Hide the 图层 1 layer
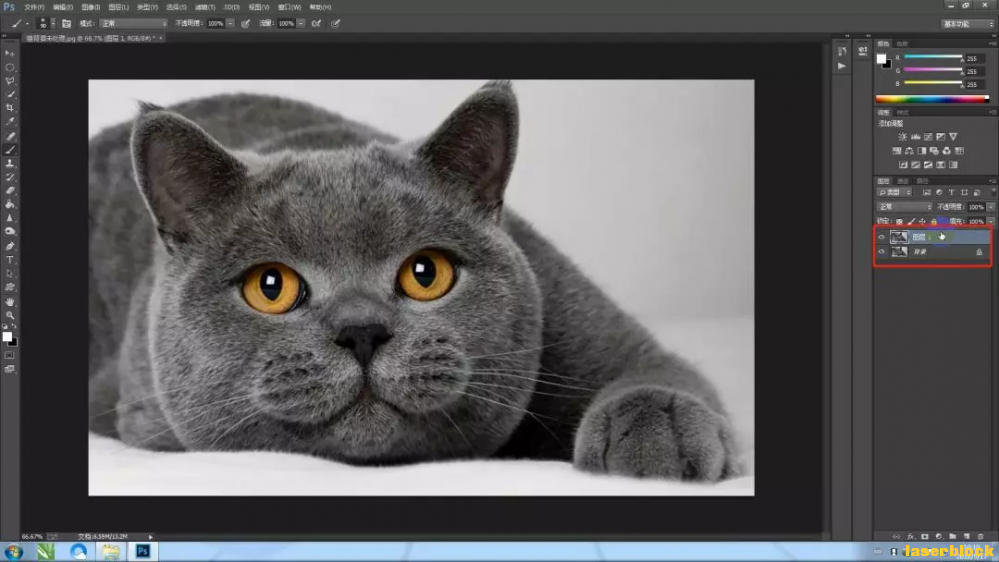The image size is (999, 562). tap(881, 237)
